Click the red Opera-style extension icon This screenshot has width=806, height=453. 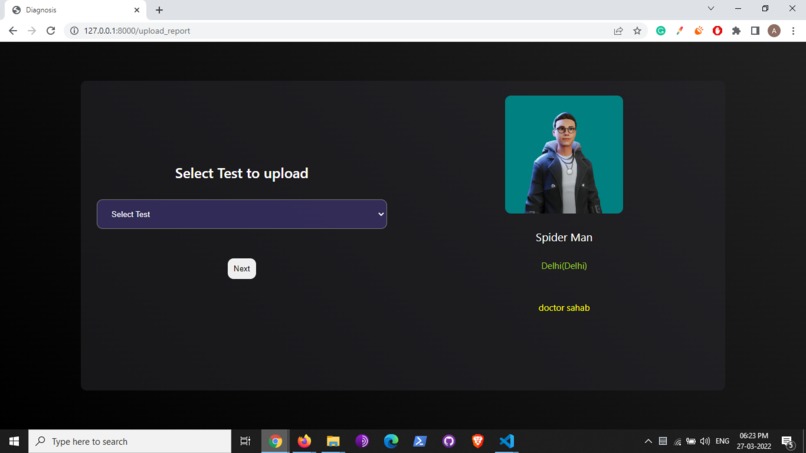click(x=718, y=31)
